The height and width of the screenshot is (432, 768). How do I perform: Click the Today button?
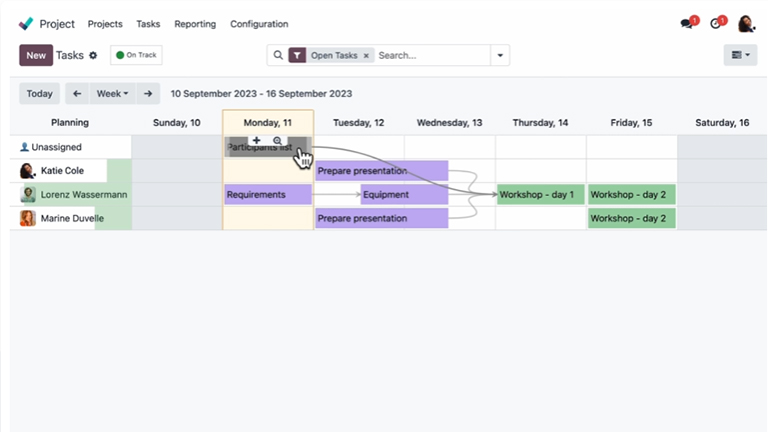40,94
